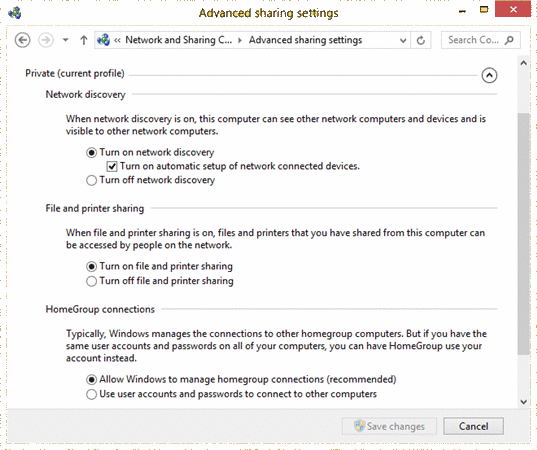Click the window's title bar network icon
This screenshot has width=537, height=450.
pos(15,13)
